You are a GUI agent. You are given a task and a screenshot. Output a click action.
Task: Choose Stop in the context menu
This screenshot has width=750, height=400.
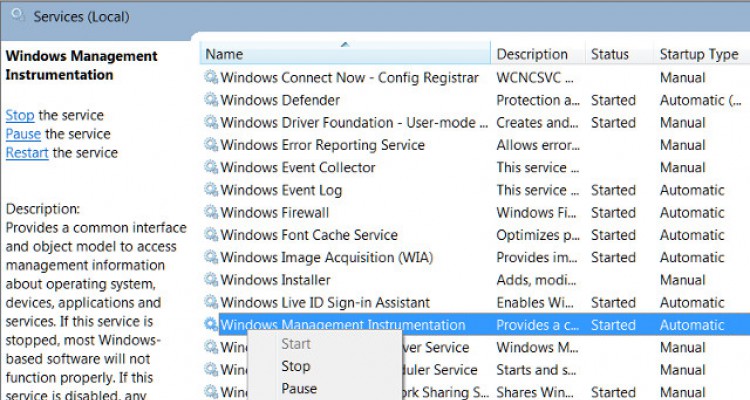click(296, 366)
